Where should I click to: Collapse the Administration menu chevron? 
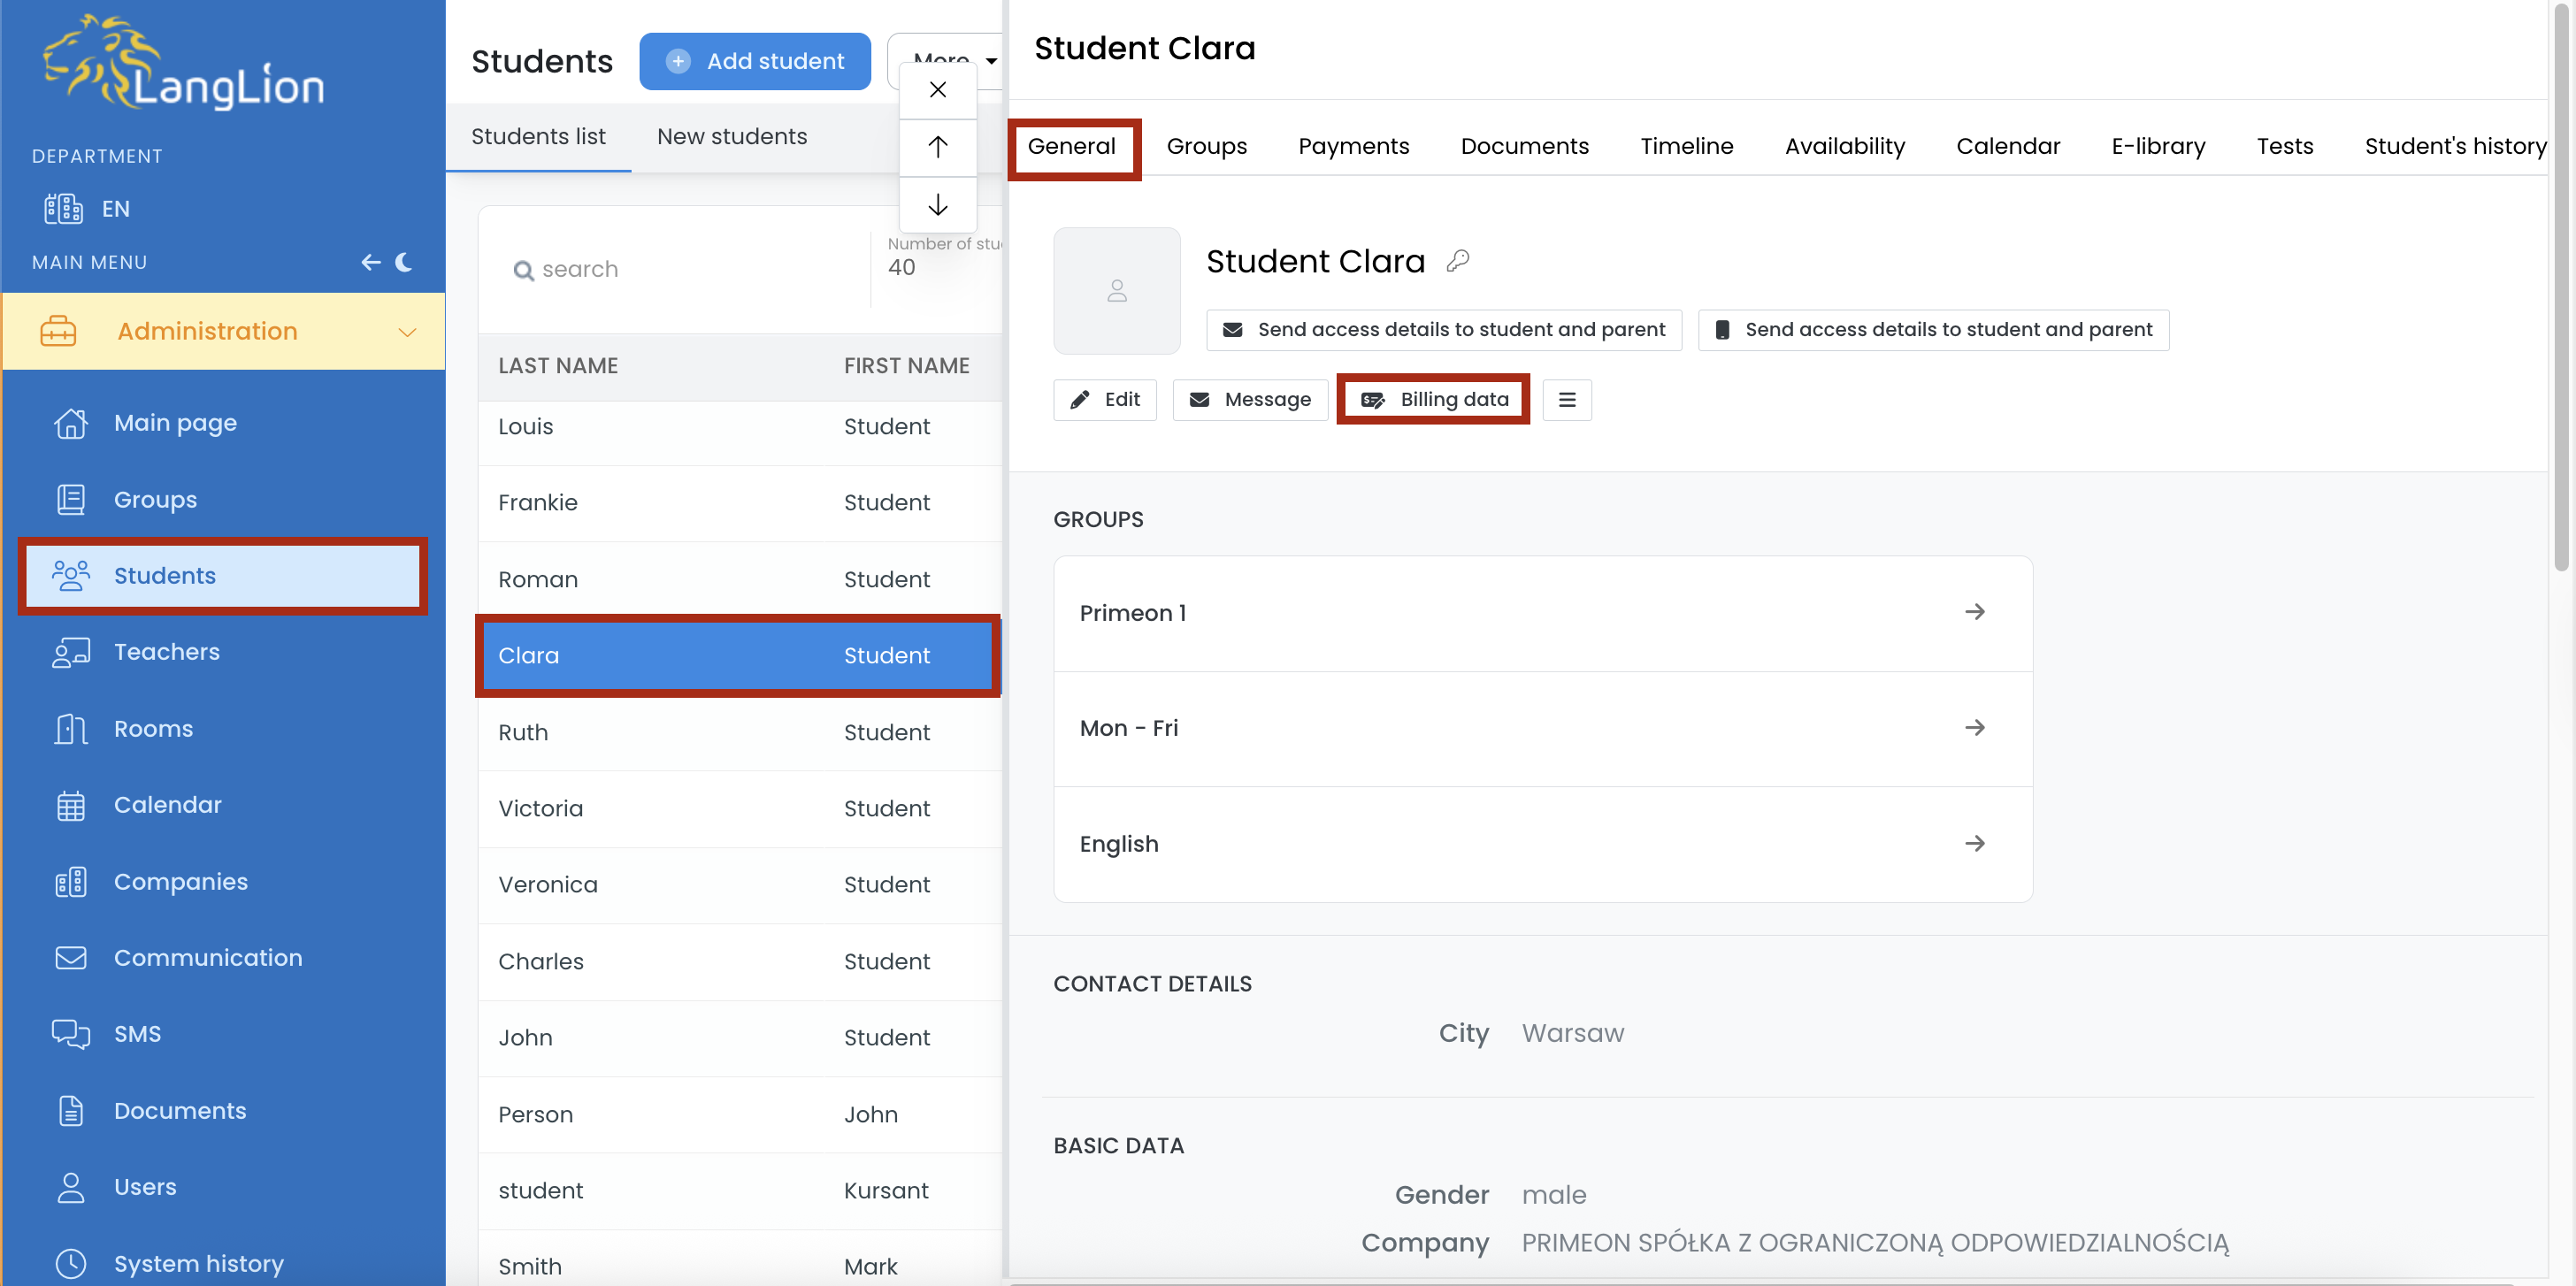tap(407, 331)
